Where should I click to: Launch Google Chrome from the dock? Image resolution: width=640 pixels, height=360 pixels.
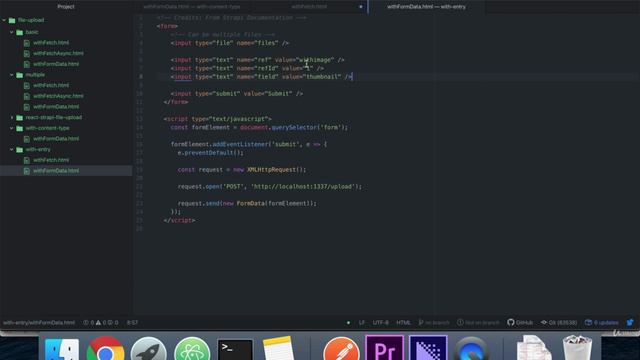click(x=105, y=349)
